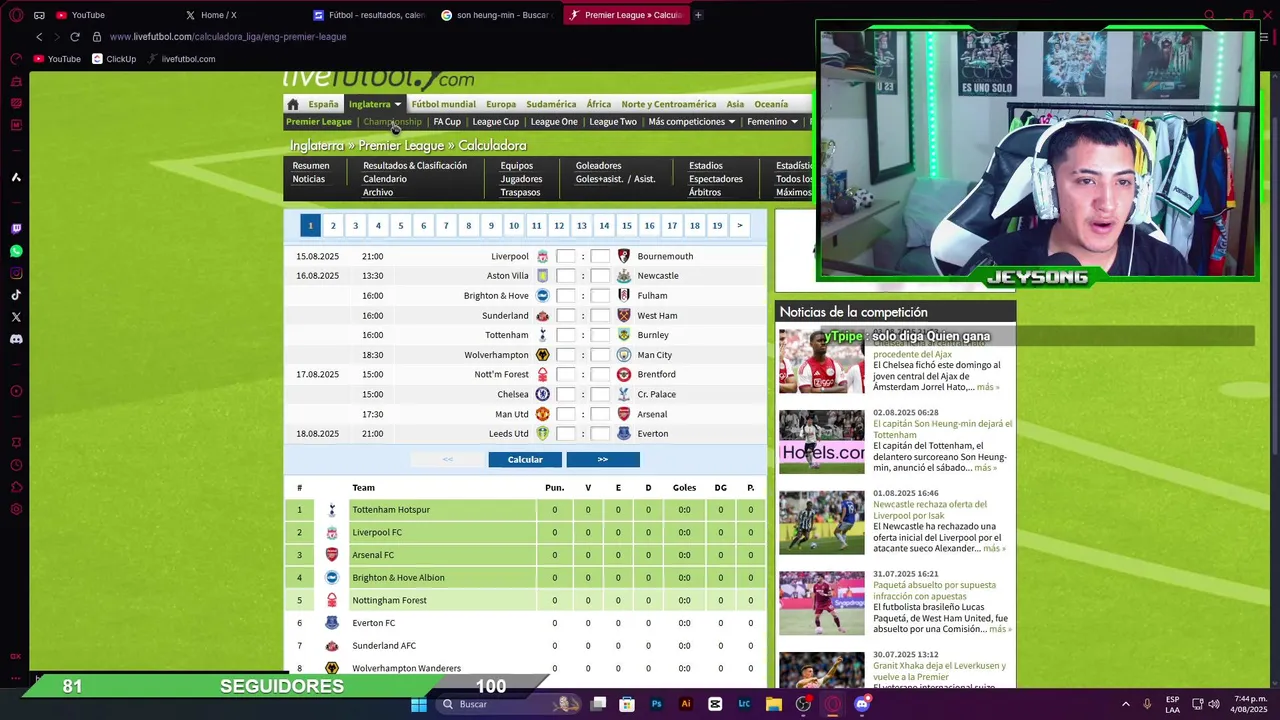Open TikTok from the Opera sidebar

pyautogui.click(x=16, y=295)
